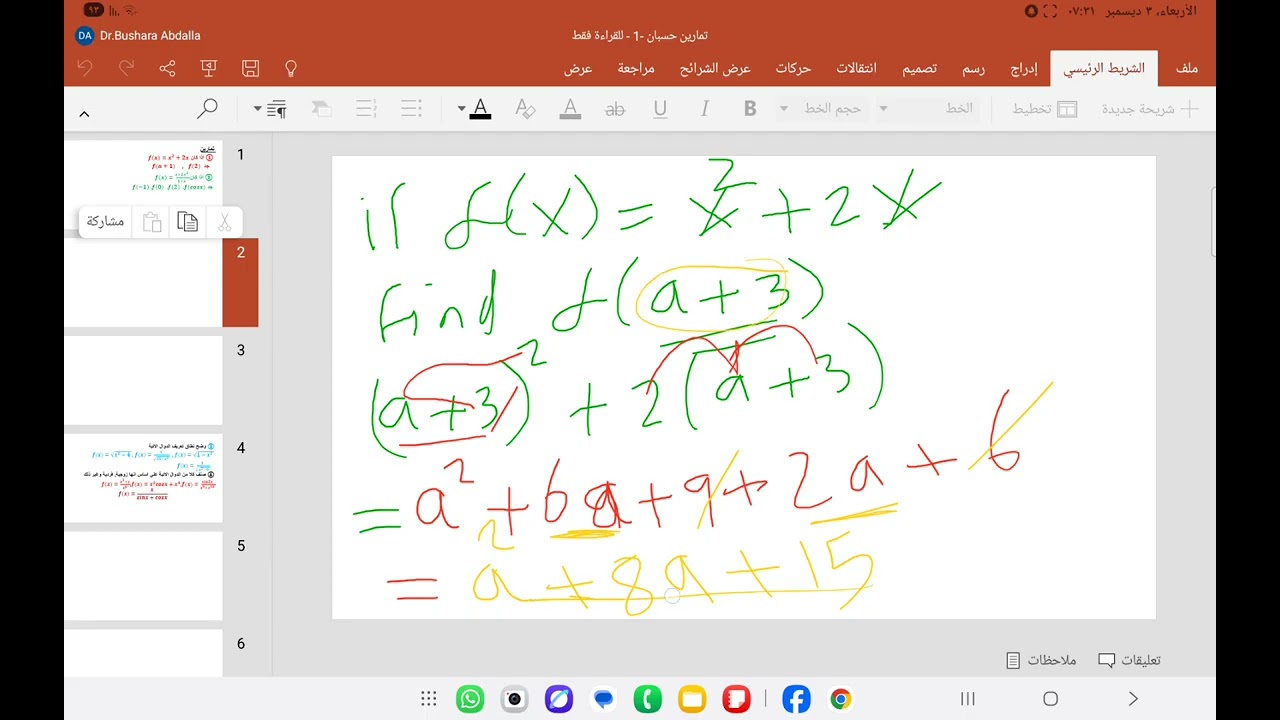
Task: Click the numbered list icon
Action: click(366, 109)
